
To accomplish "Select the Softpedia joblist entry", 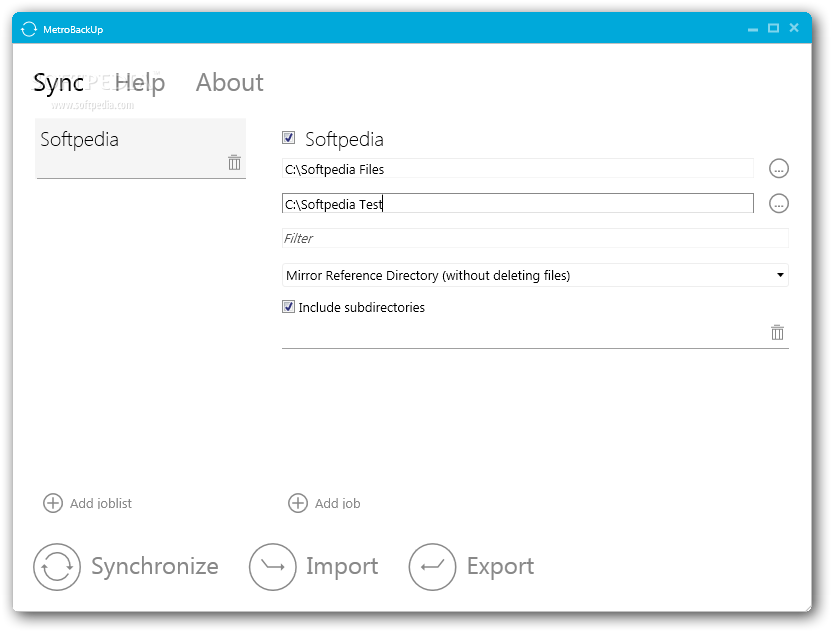I will (141, 148).
